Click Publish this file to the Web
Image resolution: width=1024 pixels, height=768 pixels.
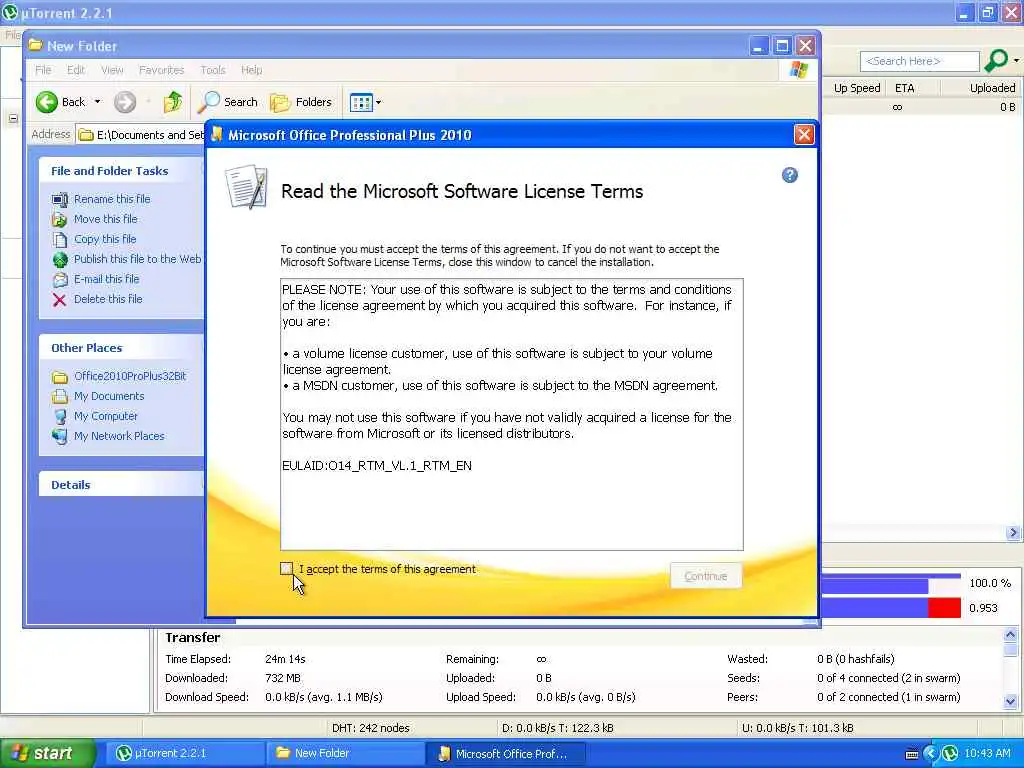[x=137, y=259]
